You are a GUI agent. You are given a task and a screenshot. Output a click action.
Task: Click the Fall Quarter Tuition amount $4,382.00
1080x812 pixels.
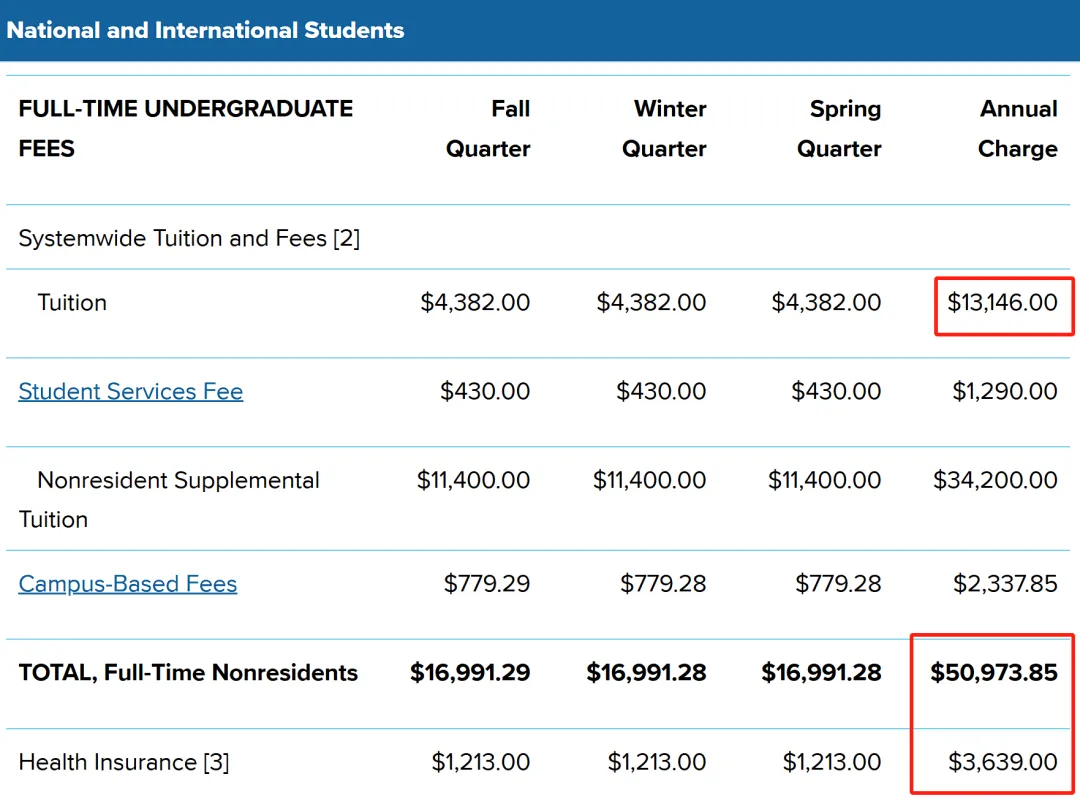point(475,302)
